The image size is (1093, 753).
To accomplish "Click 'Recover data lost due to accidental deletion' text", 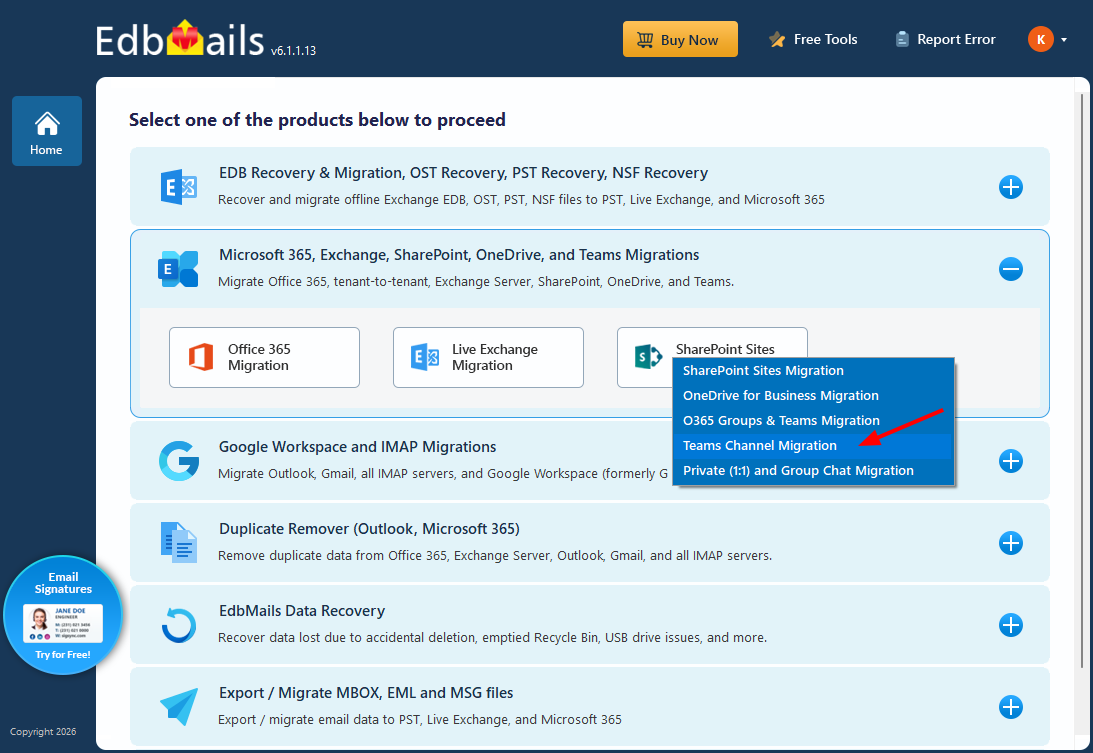I will [x=492, y=638].
